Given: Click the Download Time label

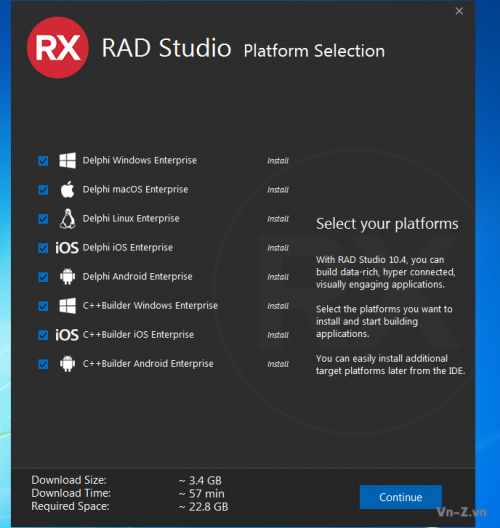Looking at the screenshot, I should coord(71,493).
